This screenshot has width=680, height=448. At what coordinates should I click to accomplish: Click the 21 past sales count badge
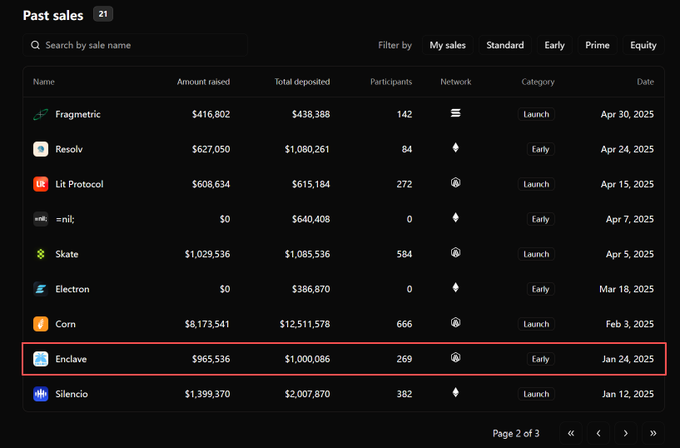(103, 14)
